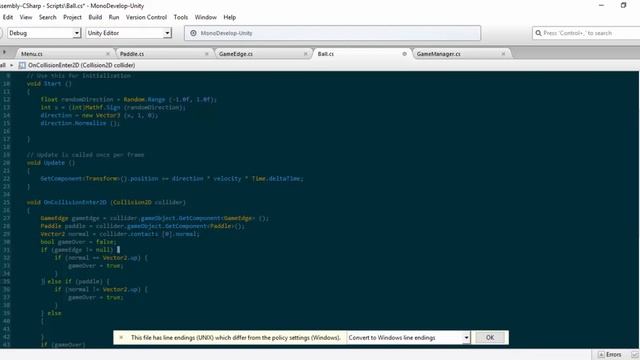Select the Ball.cs tab
Screen dimensions: 640x360
click(x=326, y=54)
